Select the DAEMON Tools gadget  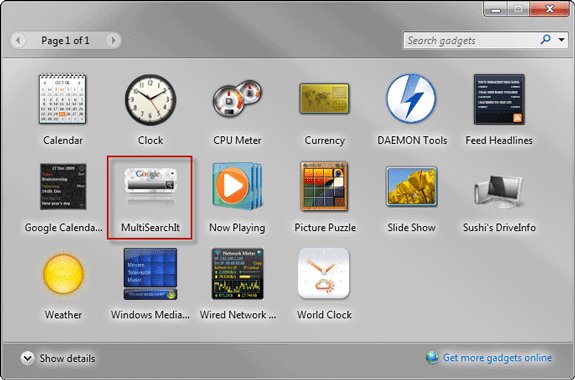[x=411, y=98]
